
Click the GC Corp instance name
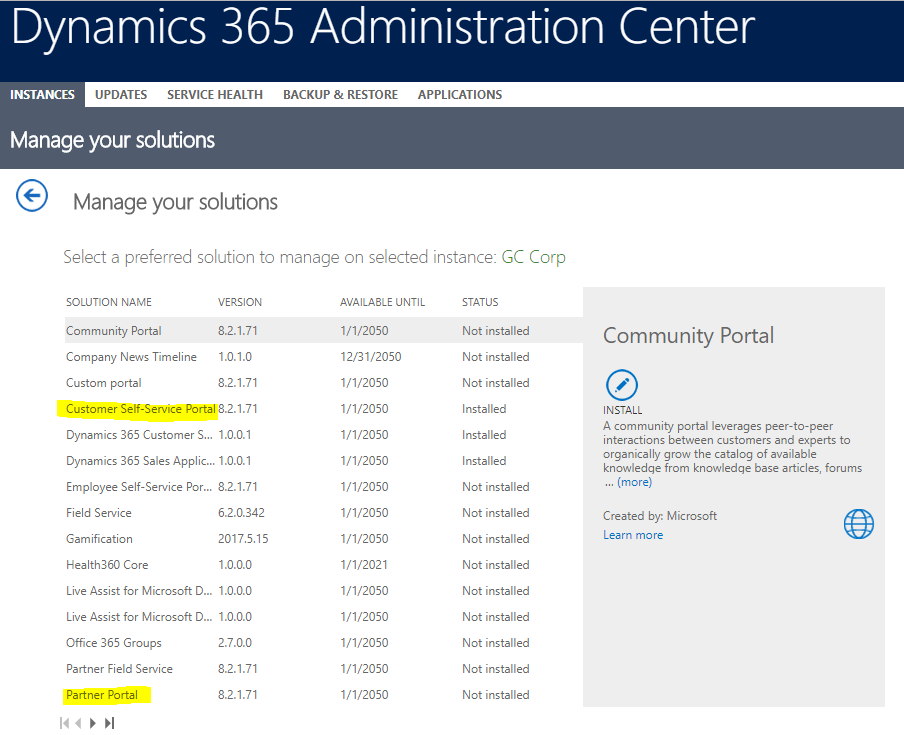tap(533, 257)
